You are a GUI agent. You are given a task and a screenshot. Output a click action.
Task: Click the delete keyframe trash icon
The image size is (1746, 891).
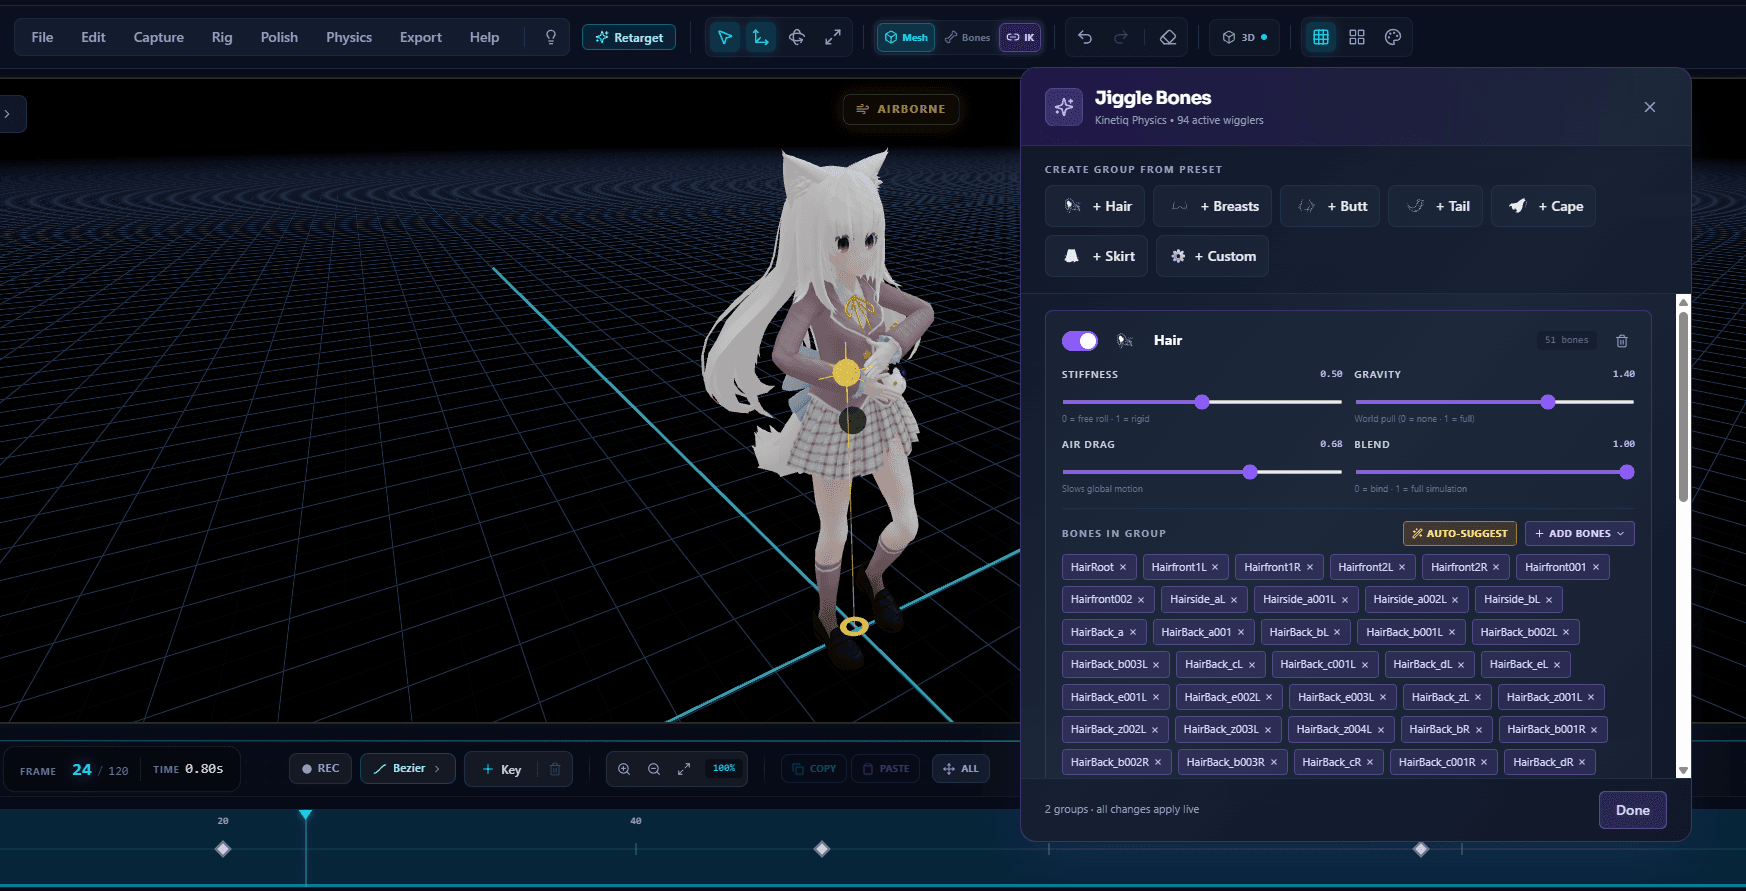tap(555, 769)
